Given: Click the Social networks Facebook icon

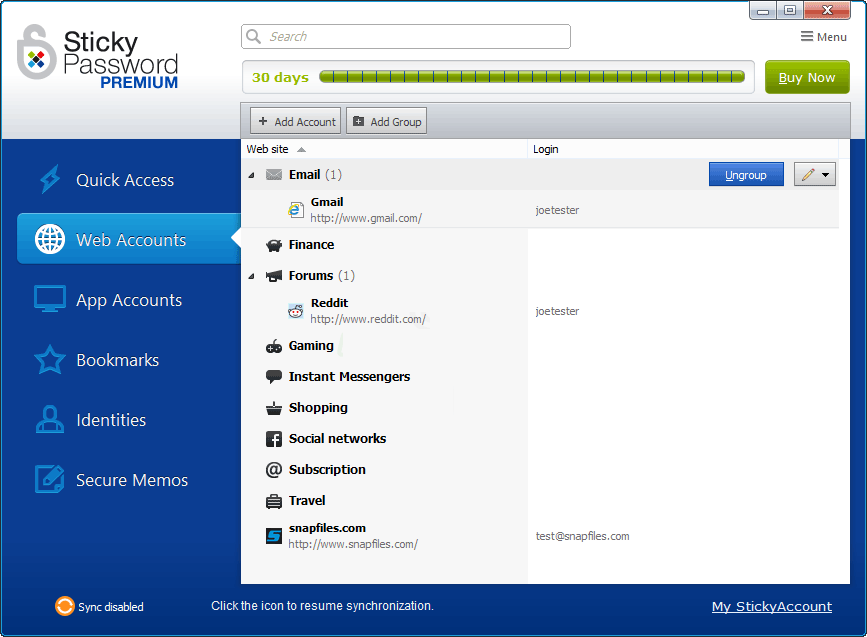Looking at the screenshot, I should pos(273,439).
